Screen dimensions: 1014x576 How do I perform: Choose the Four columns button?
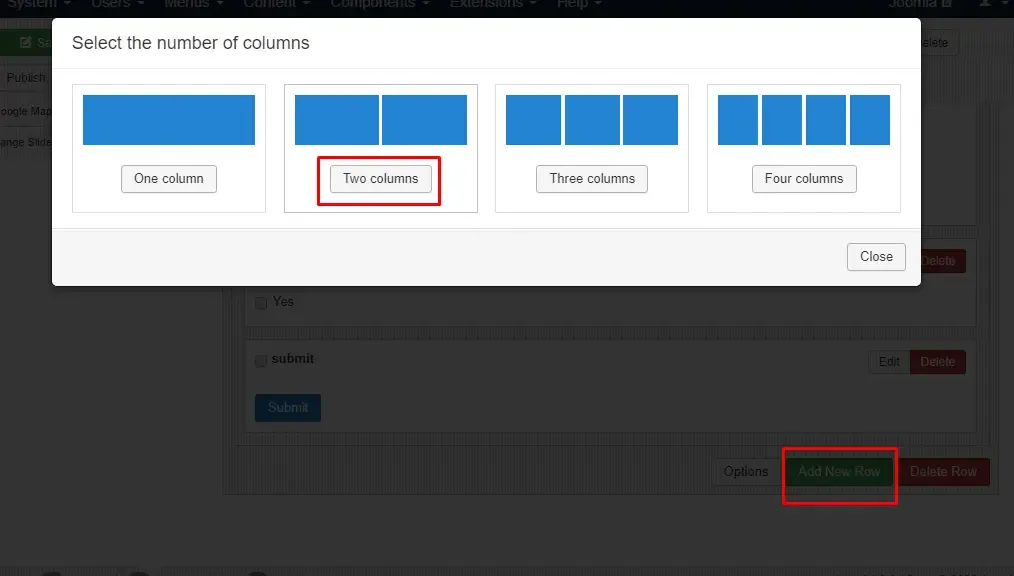[804, 178]
